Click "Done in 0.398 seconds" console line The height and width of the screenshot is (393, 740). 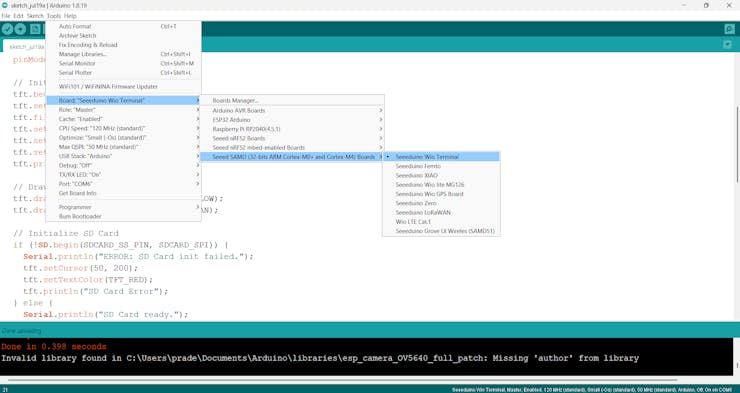click(x=54, y=347)
